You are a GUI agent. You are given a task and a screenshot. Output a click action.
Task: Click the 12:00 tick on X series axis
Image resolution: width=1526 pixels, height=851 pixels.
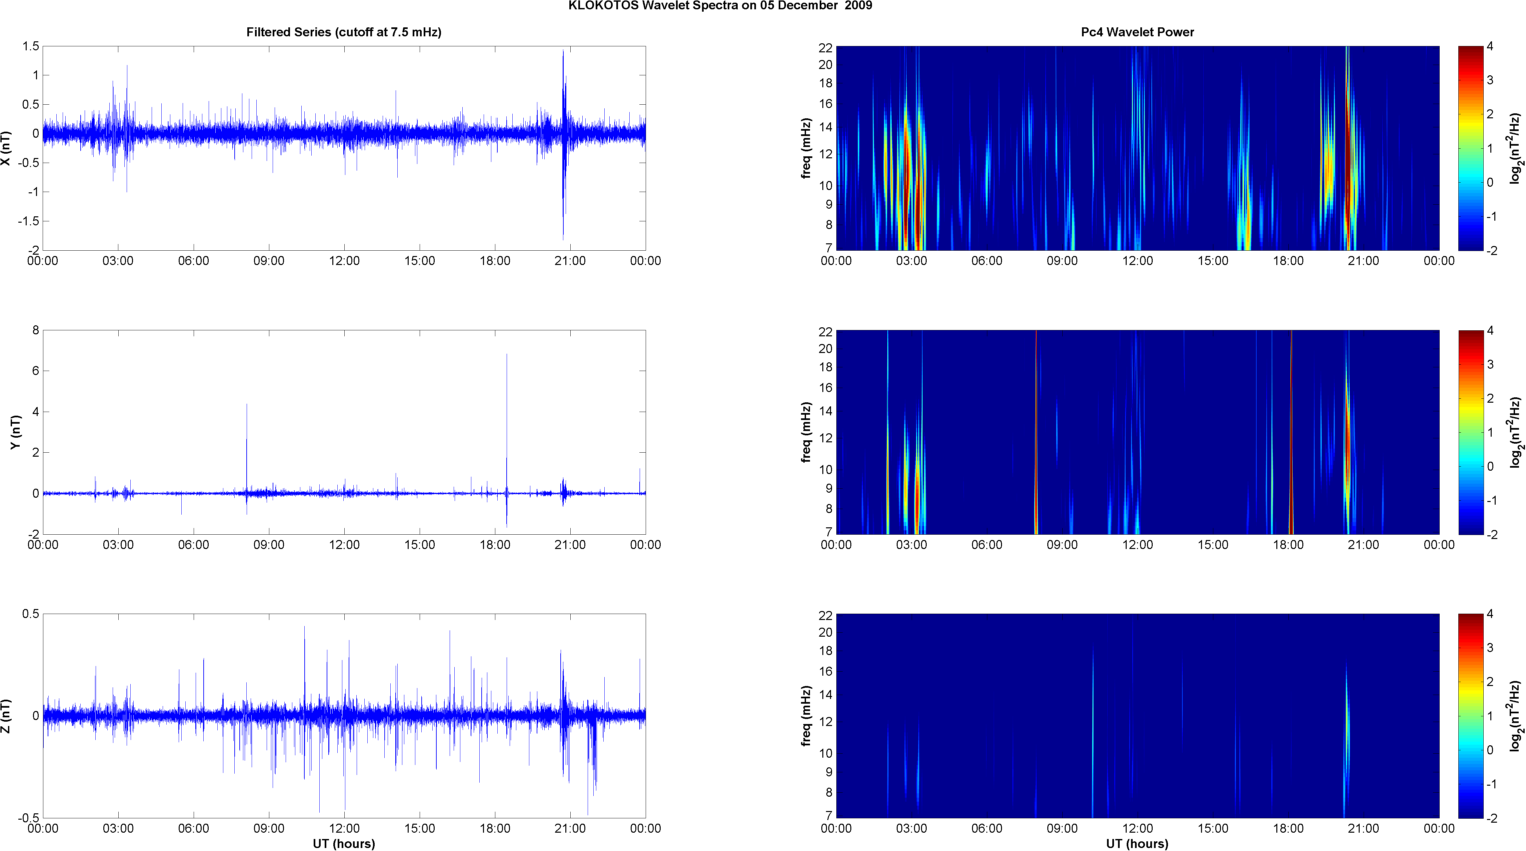pyautogui.click(x=344, y=261)
